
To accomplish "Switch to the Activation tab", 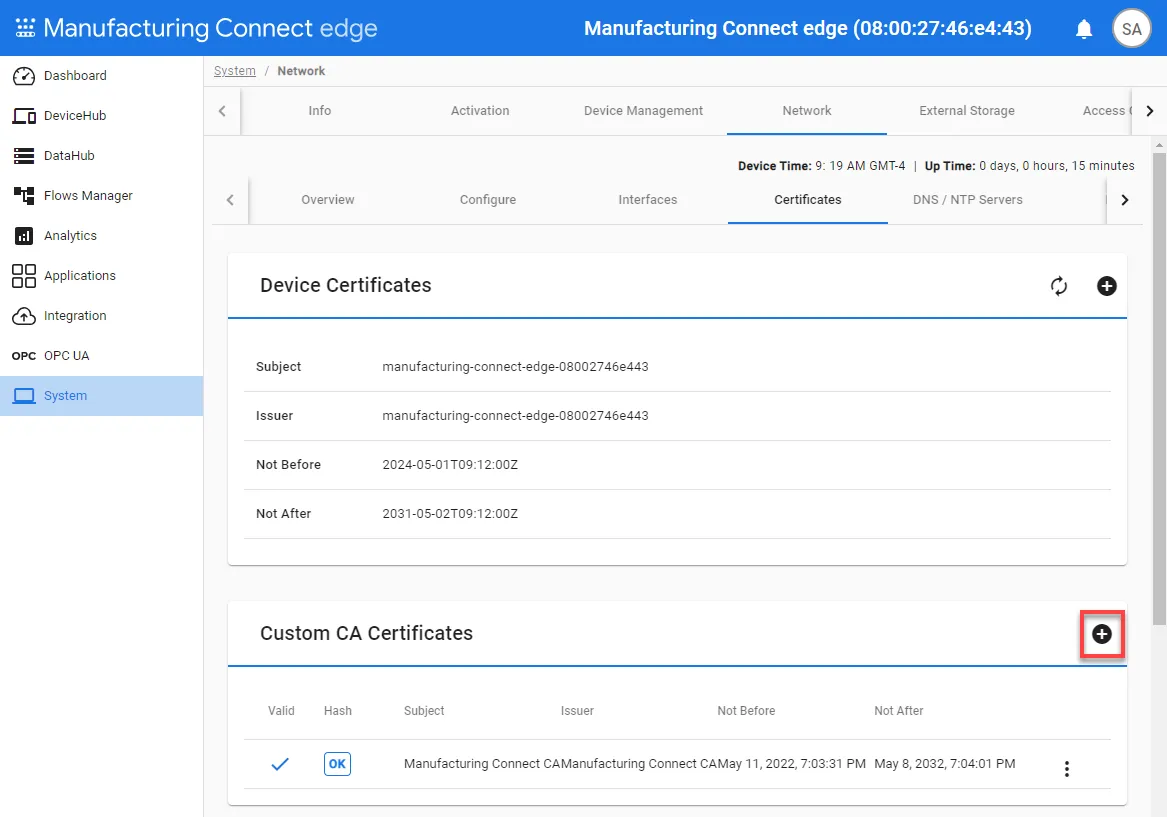I will (480, 111).
